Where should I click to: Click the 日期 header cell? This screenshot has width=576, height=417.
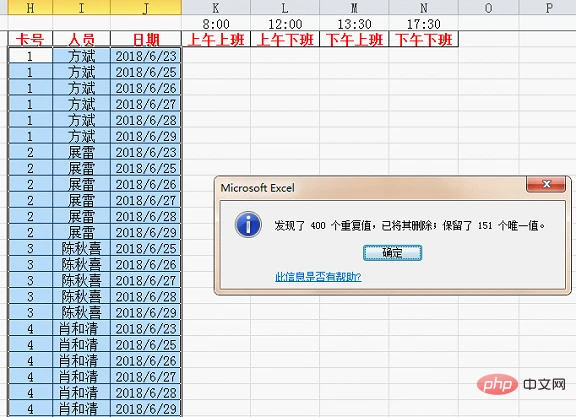click(x=146, y=39)
